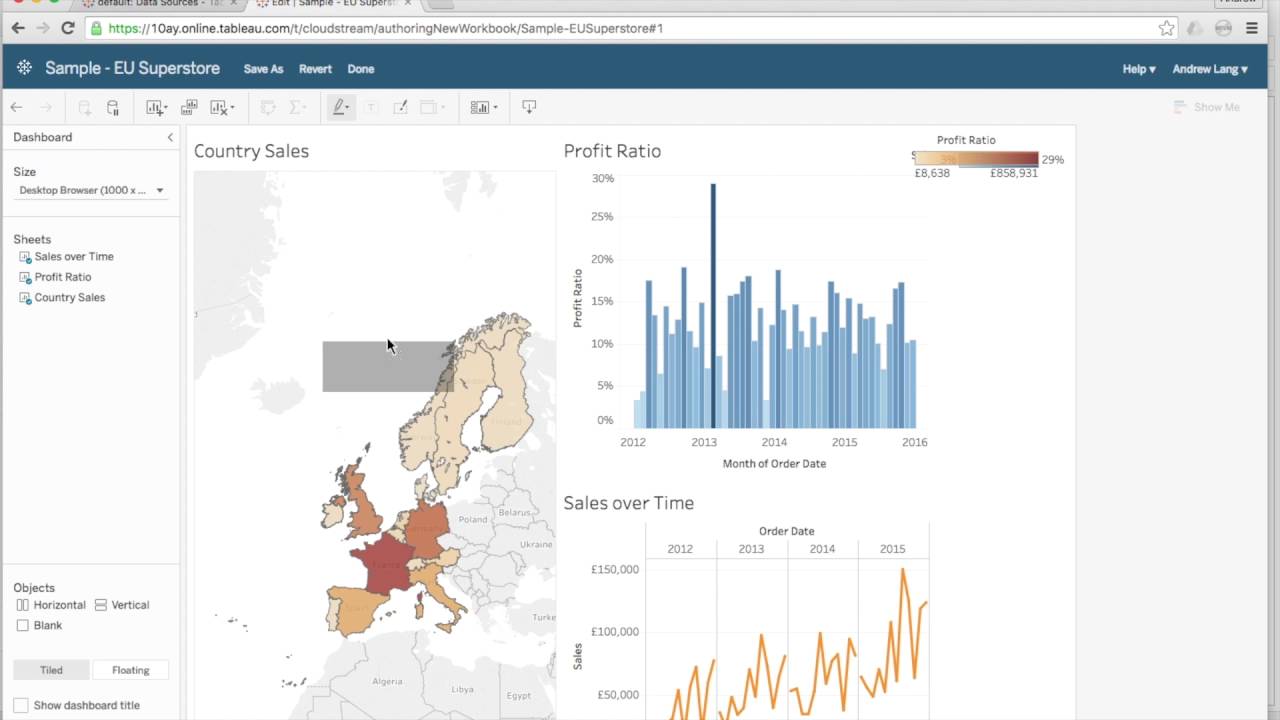This screenshot has width=1280, height=720.
Task: Expand the new worksheet dropdown arrow
Action: [164, 107]
